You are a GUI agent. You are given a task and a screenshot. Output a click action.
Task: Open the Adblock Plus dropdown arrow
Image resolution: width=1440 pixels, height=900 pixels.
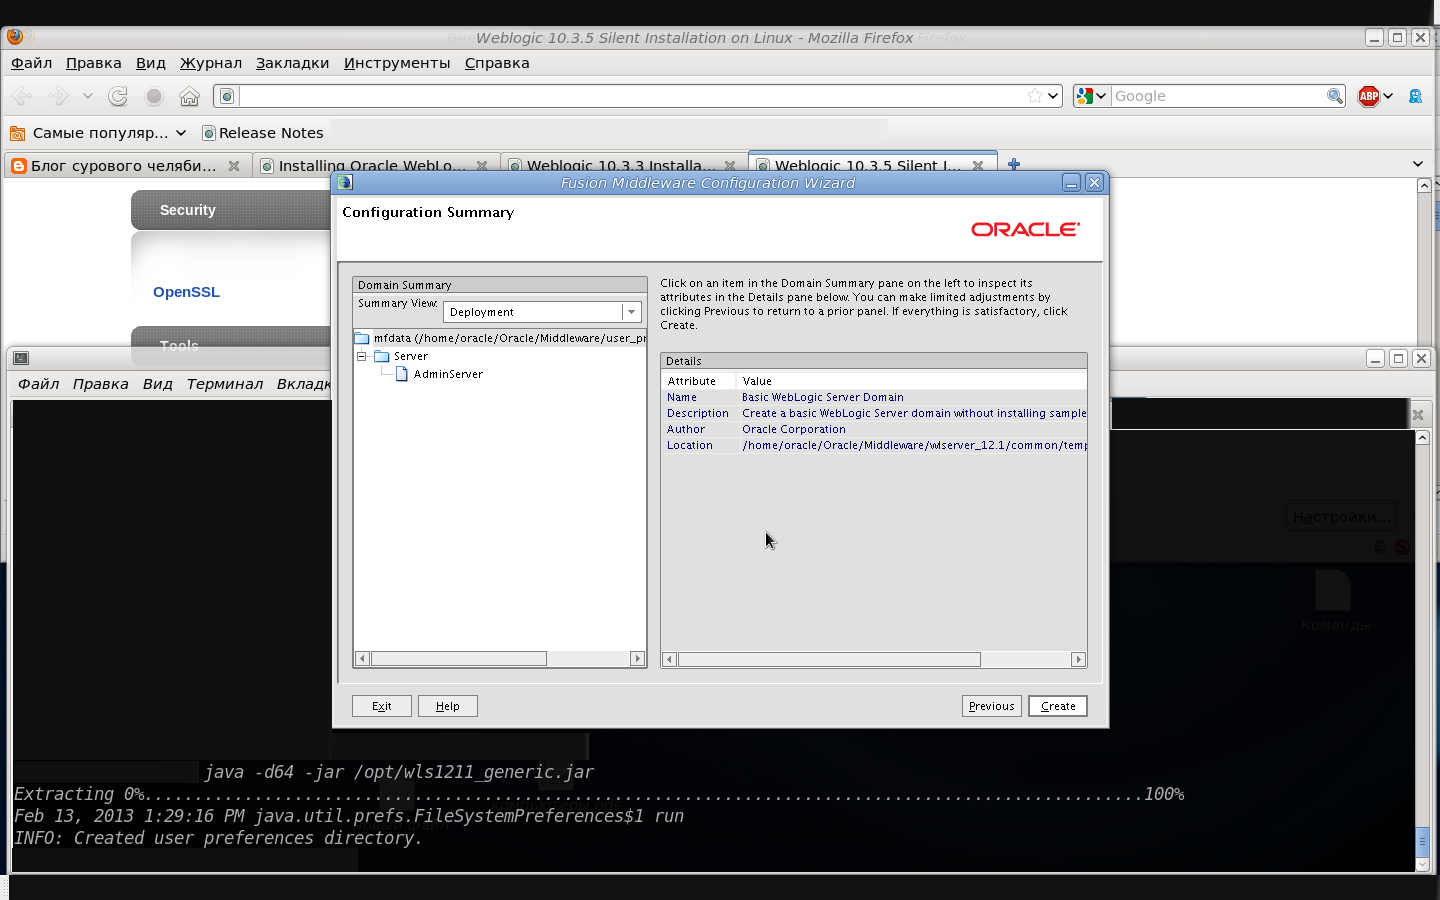(1388, 96)
